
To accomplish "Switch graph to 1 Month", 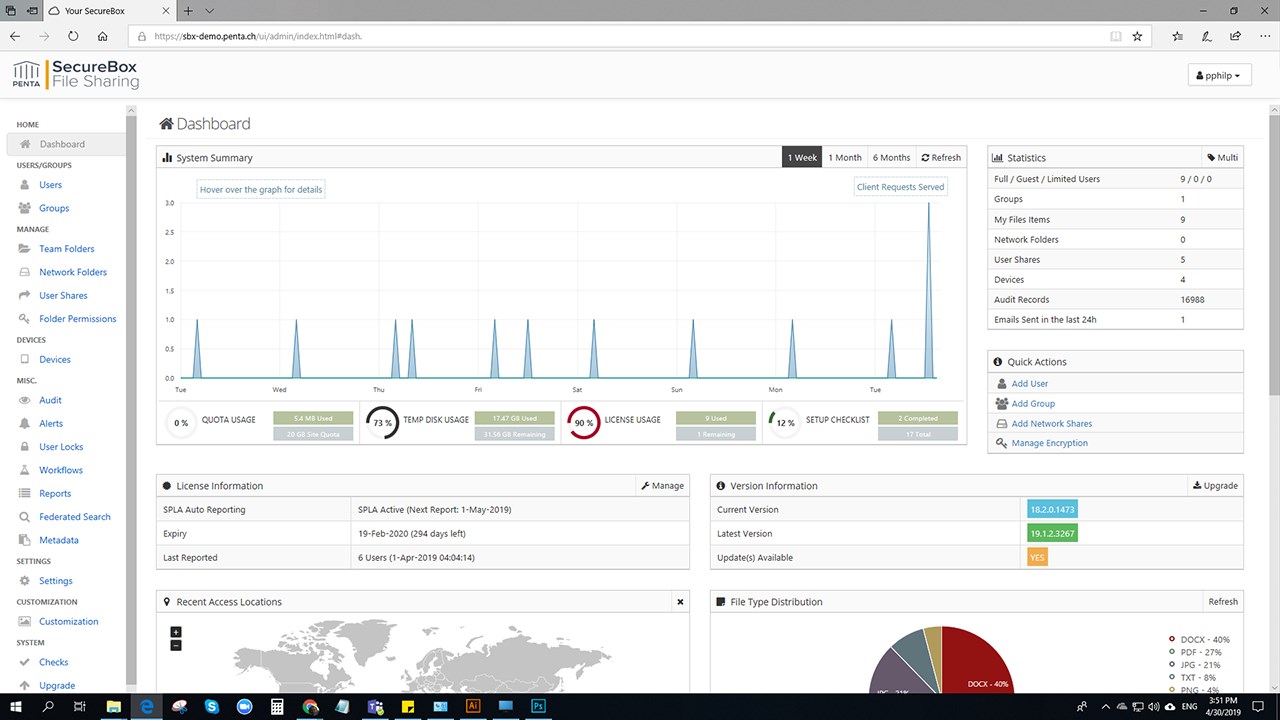I will [x=844, y=158].
